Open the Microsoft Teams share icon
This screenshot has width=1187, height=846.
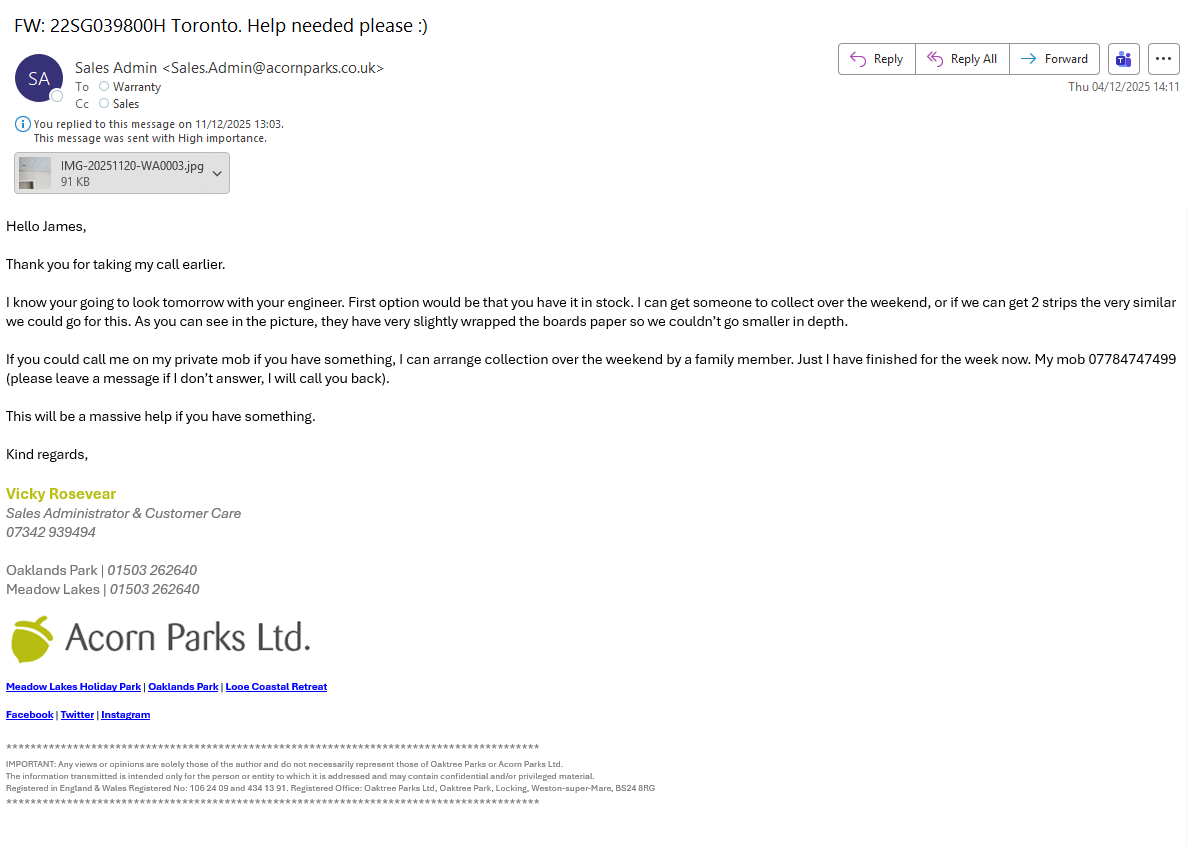coord(1123,59)
